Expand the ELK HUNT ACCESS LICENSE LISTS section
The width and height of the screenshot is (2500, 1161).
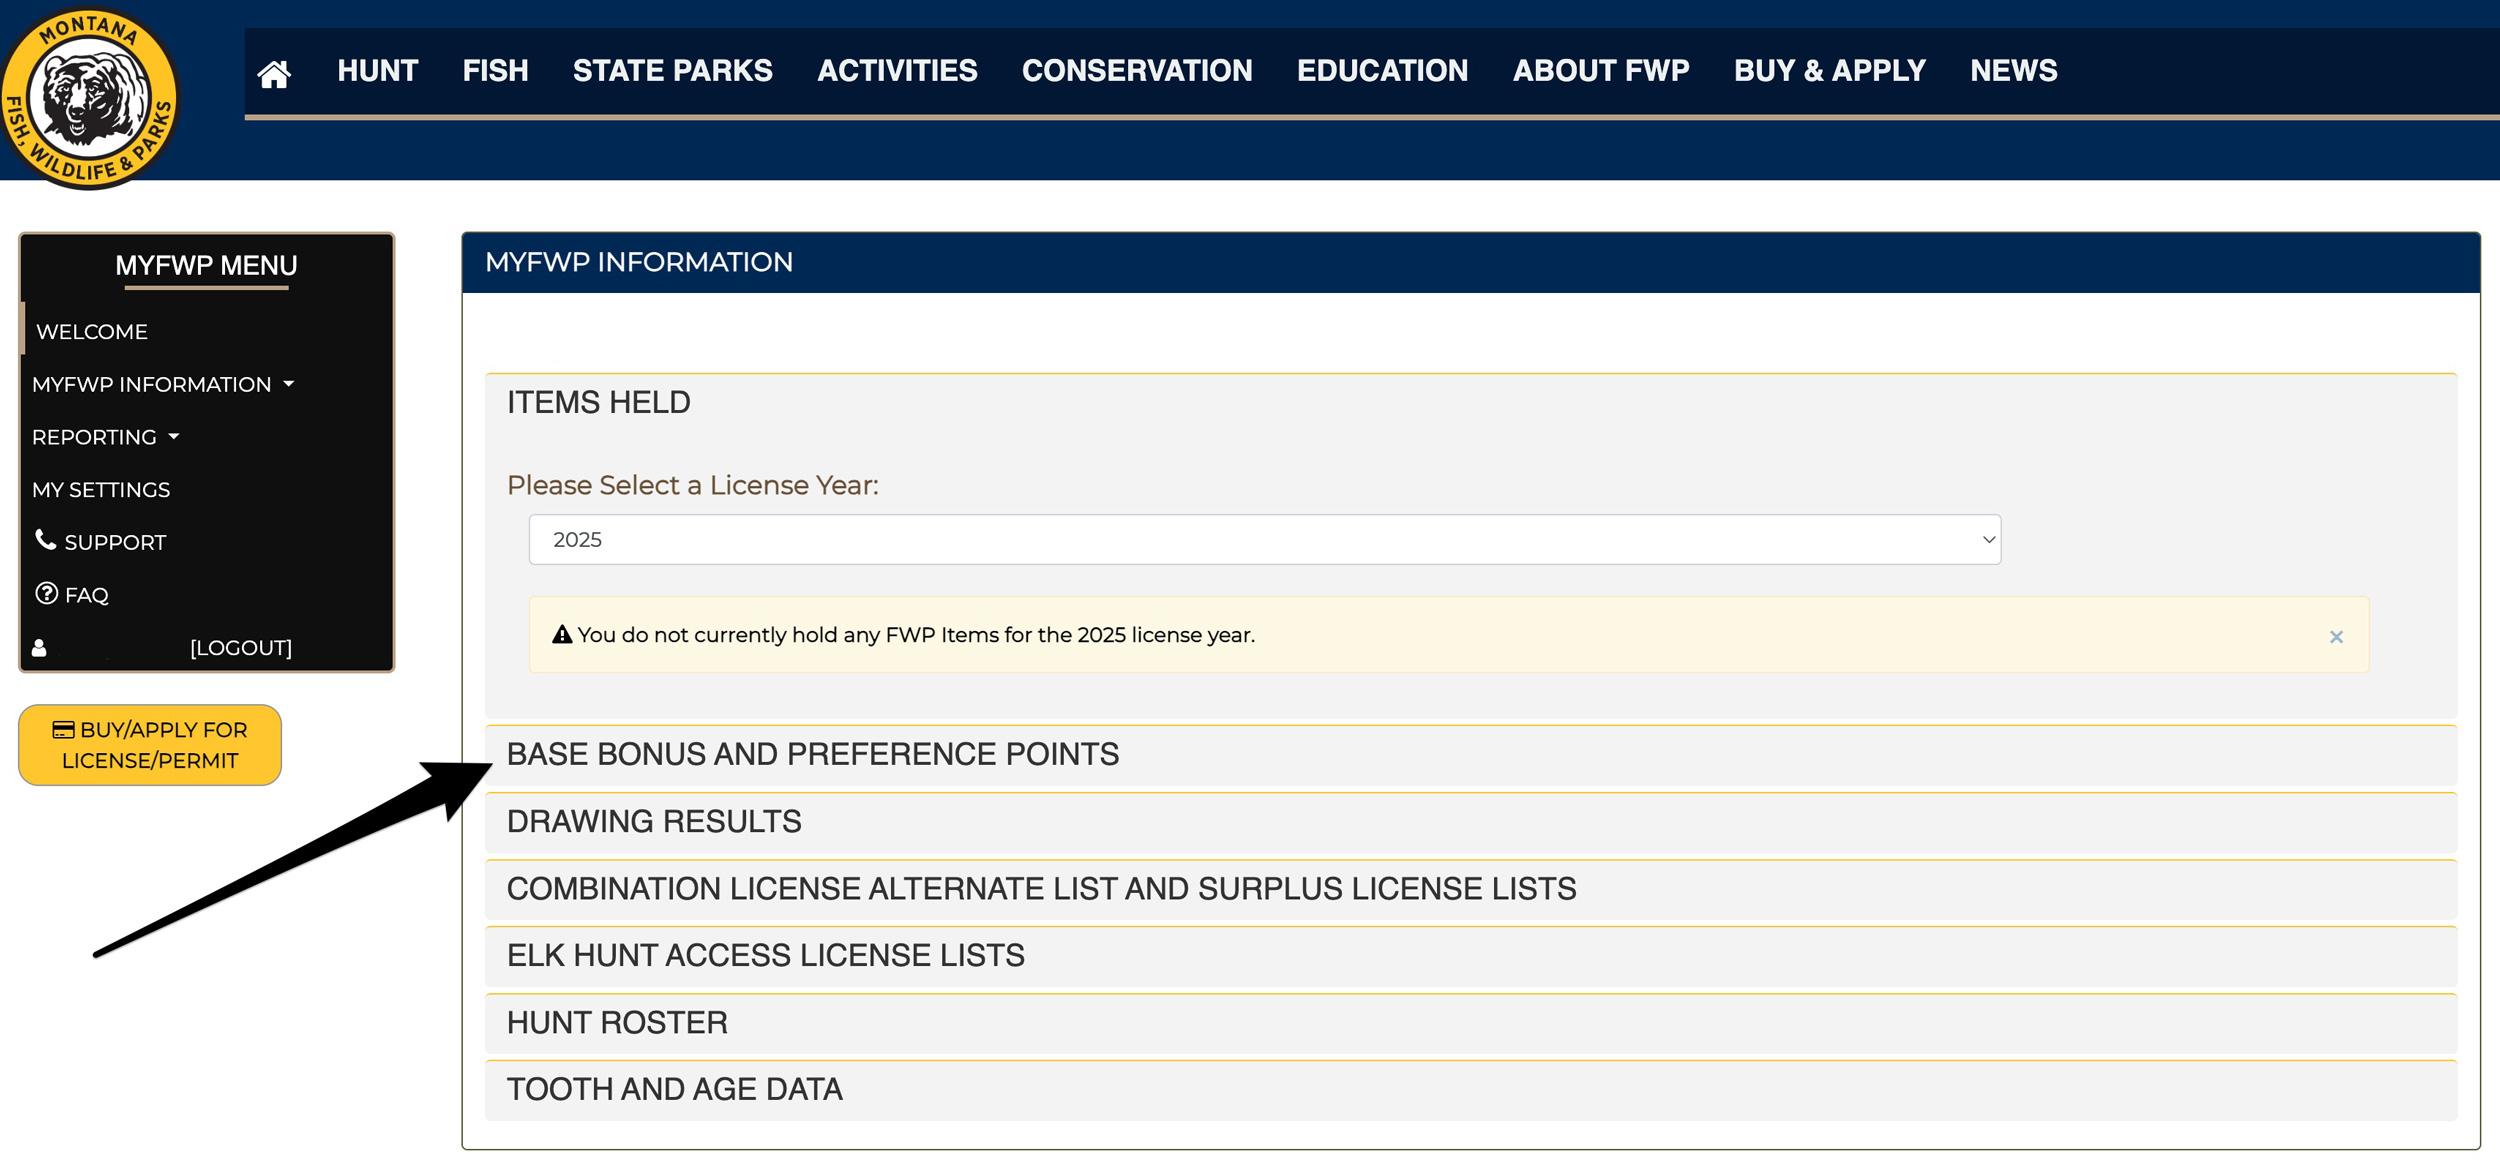tap(766, 955)
